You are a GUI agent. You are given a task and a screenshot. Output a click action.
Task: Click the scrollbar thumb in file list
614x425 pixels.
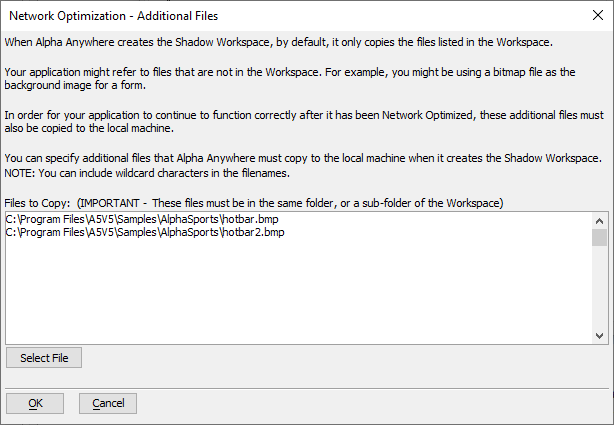coord(599,237)
